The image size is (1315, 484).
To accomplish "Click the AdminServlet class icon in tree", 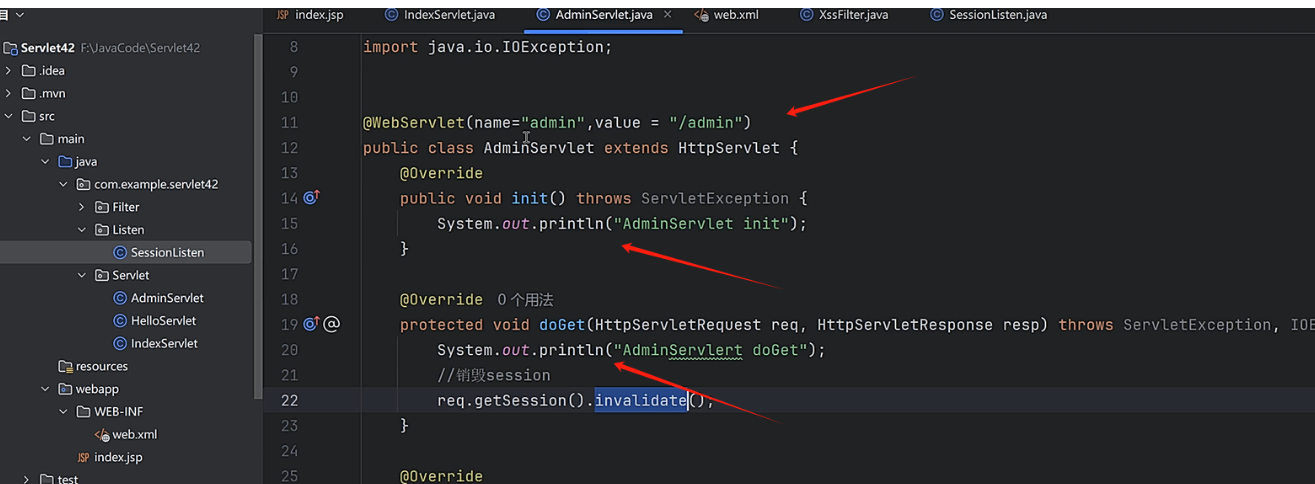I will [x=120, y=298].
